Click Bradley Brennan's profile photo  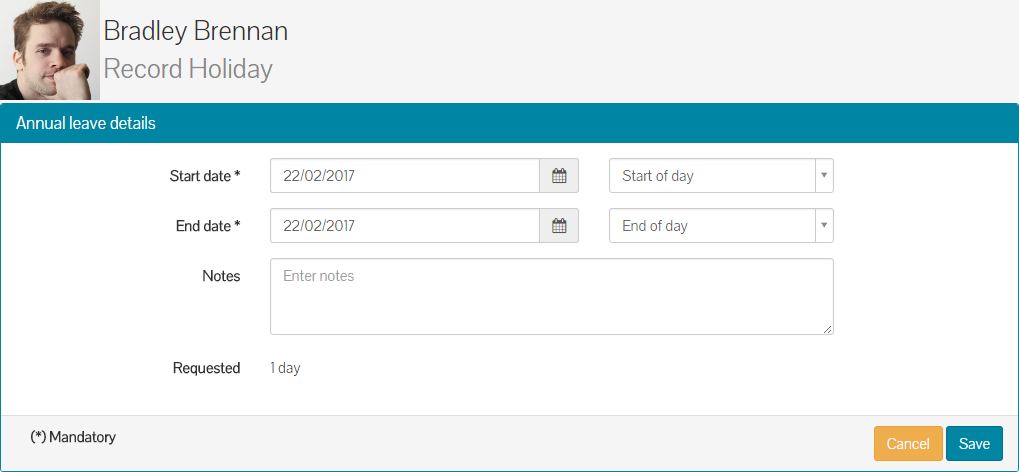50,50
